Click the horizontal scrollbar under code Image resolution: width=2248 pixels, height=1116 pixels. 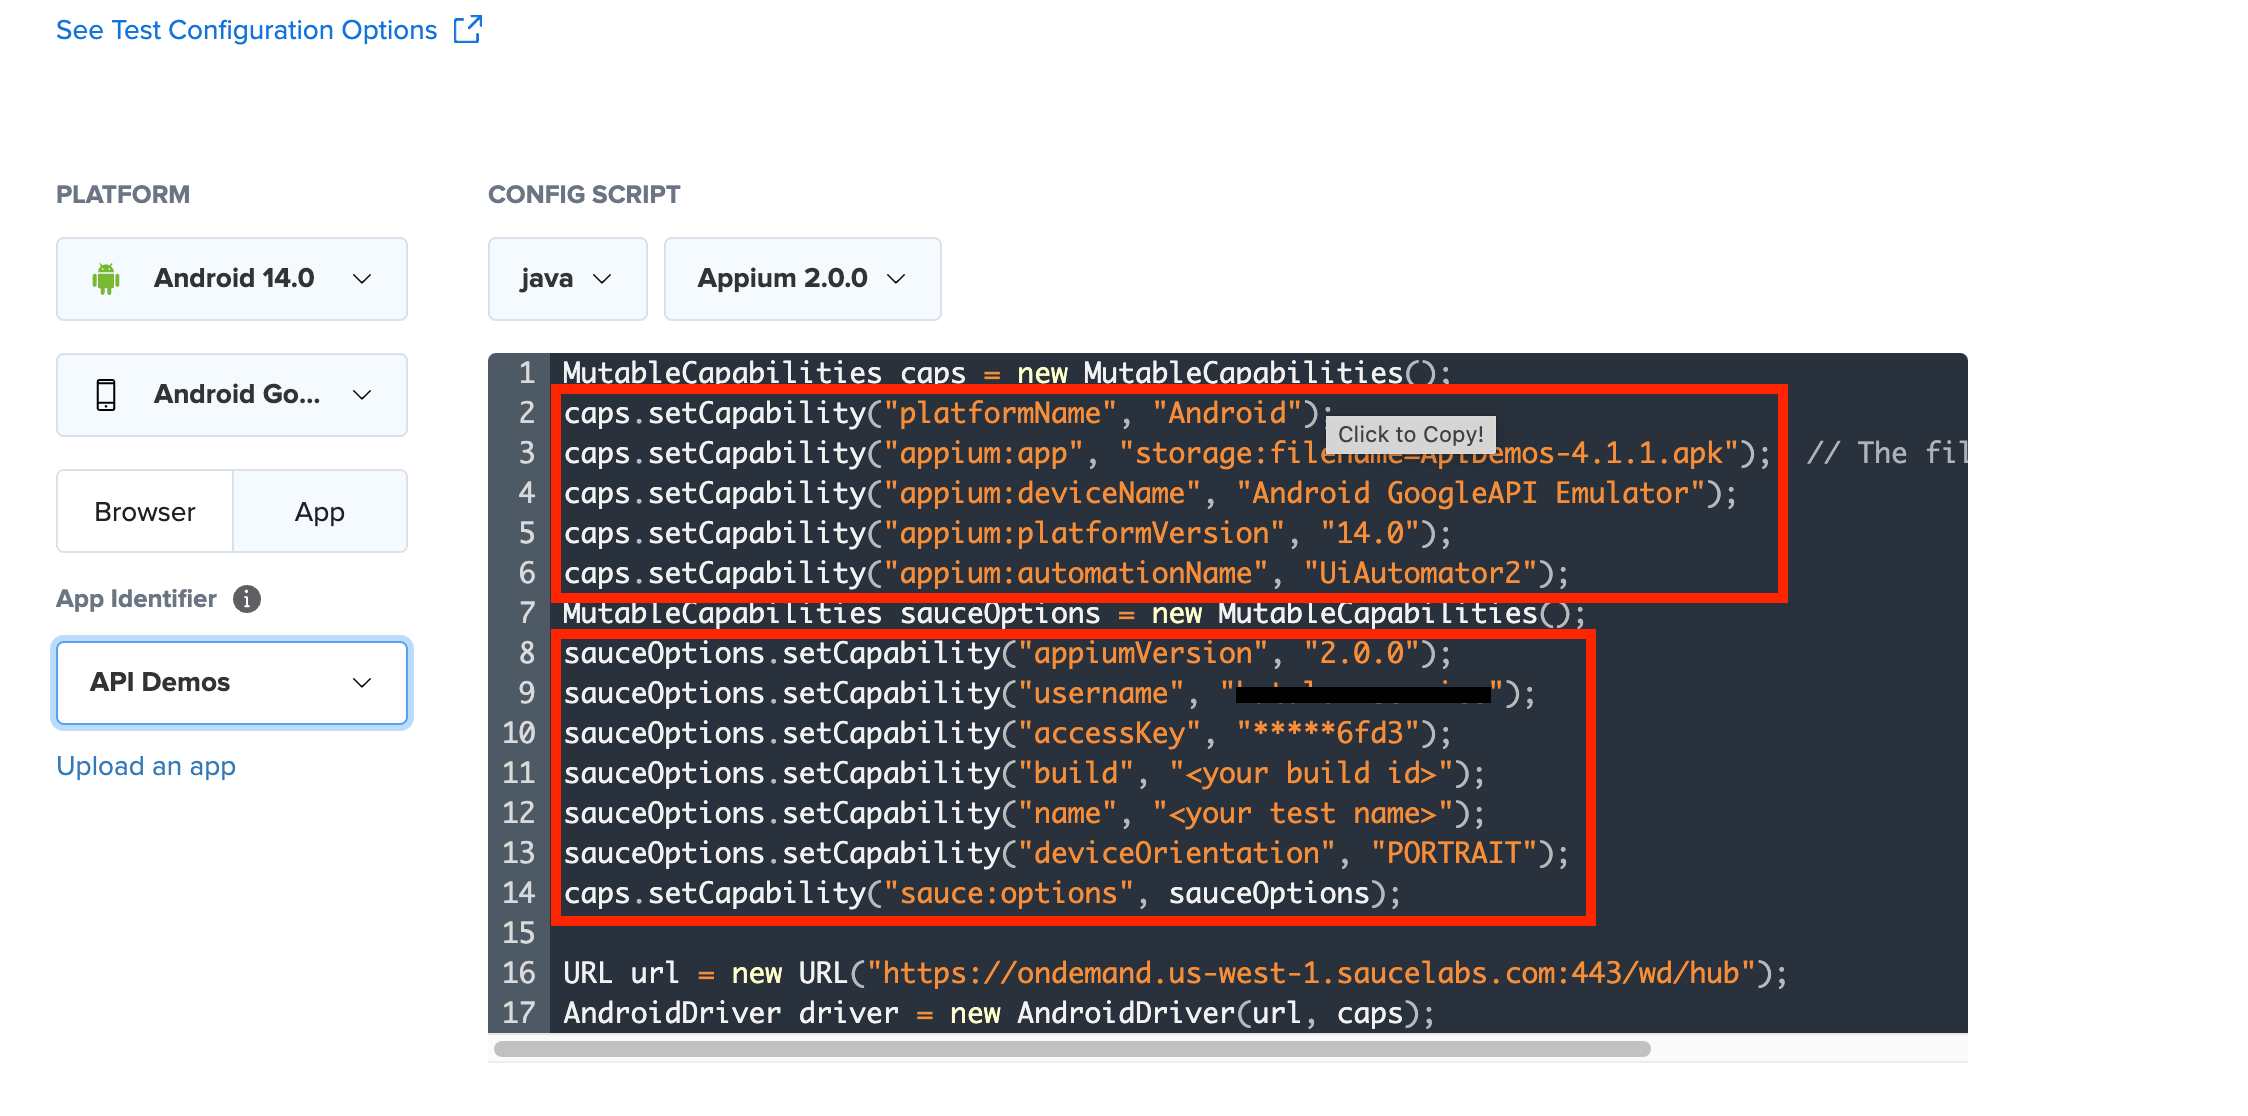point(1072,1049)
